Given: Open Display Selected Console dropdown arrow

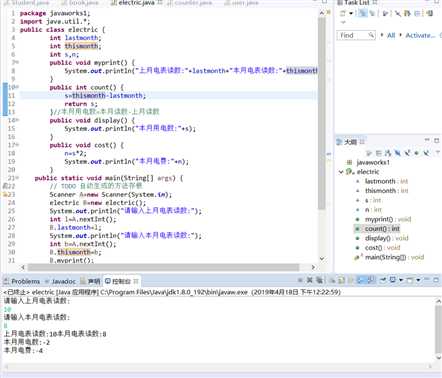Looking at the screenshot, I should tap(401, 280).
